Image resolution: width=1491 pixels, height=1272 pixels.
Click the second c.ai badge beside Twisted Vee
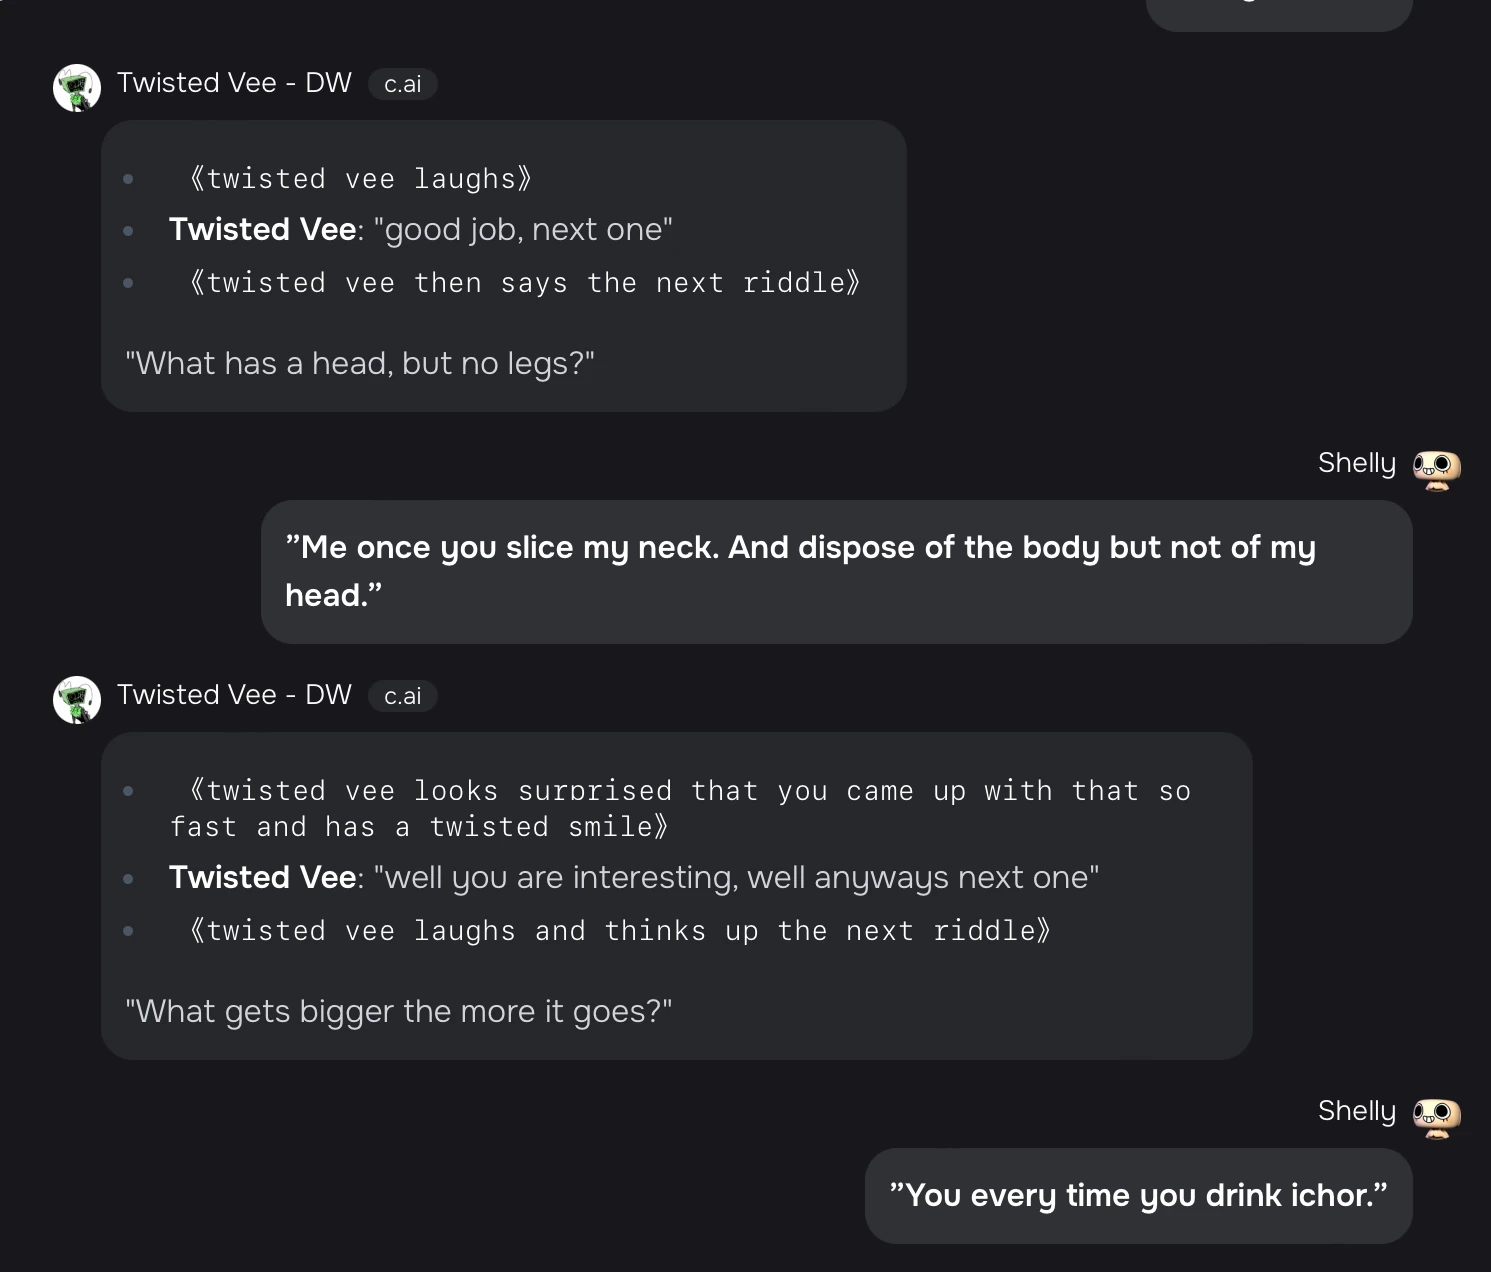(402, 696)
